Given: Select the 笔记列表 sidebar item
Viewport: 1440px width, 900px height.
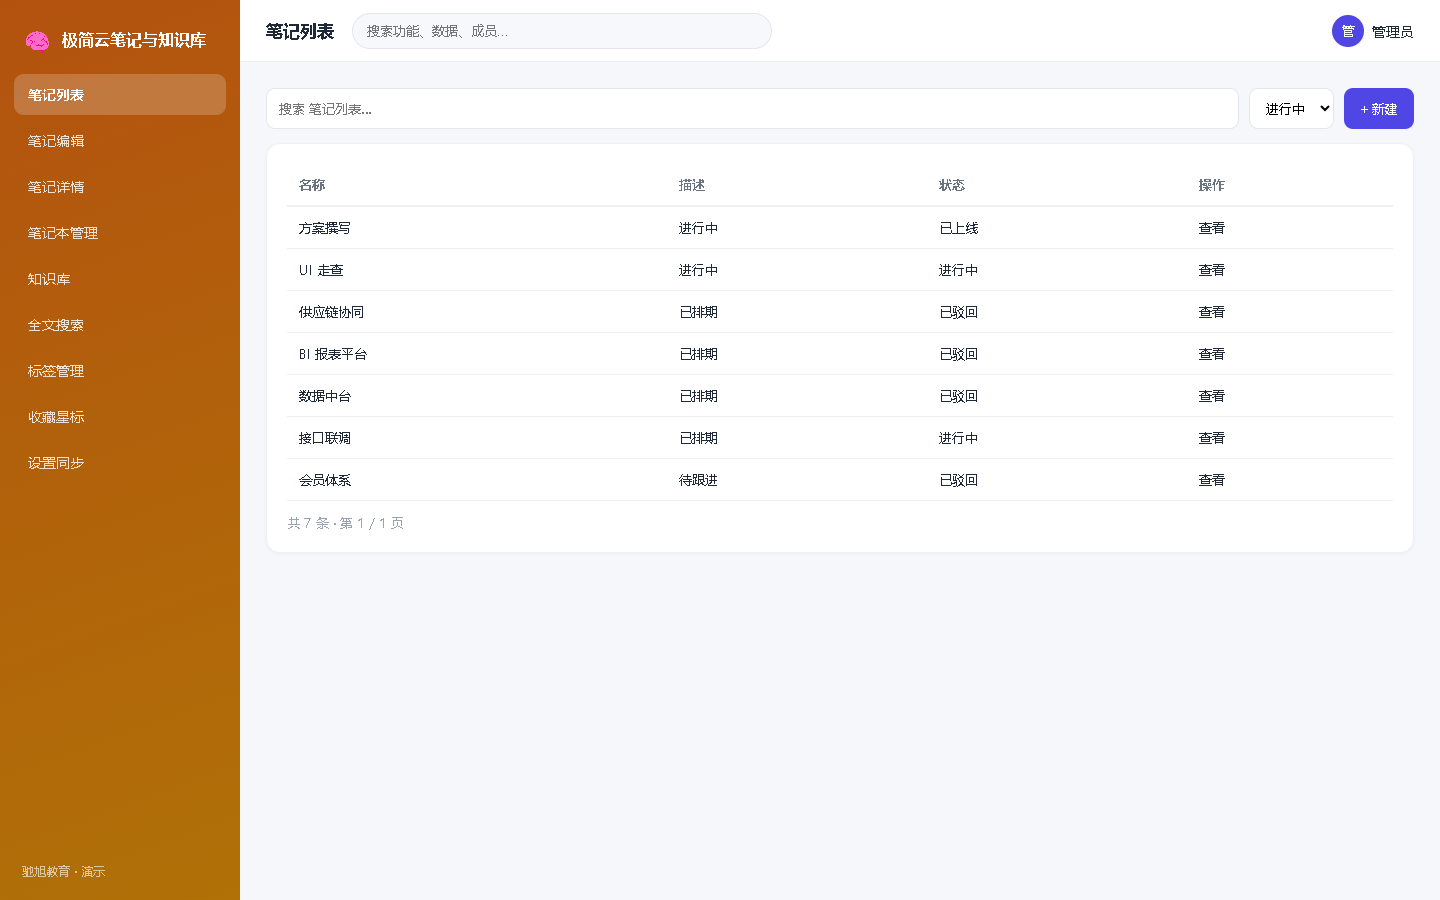Looking at the screenshot, I should [x=120, y=95].
